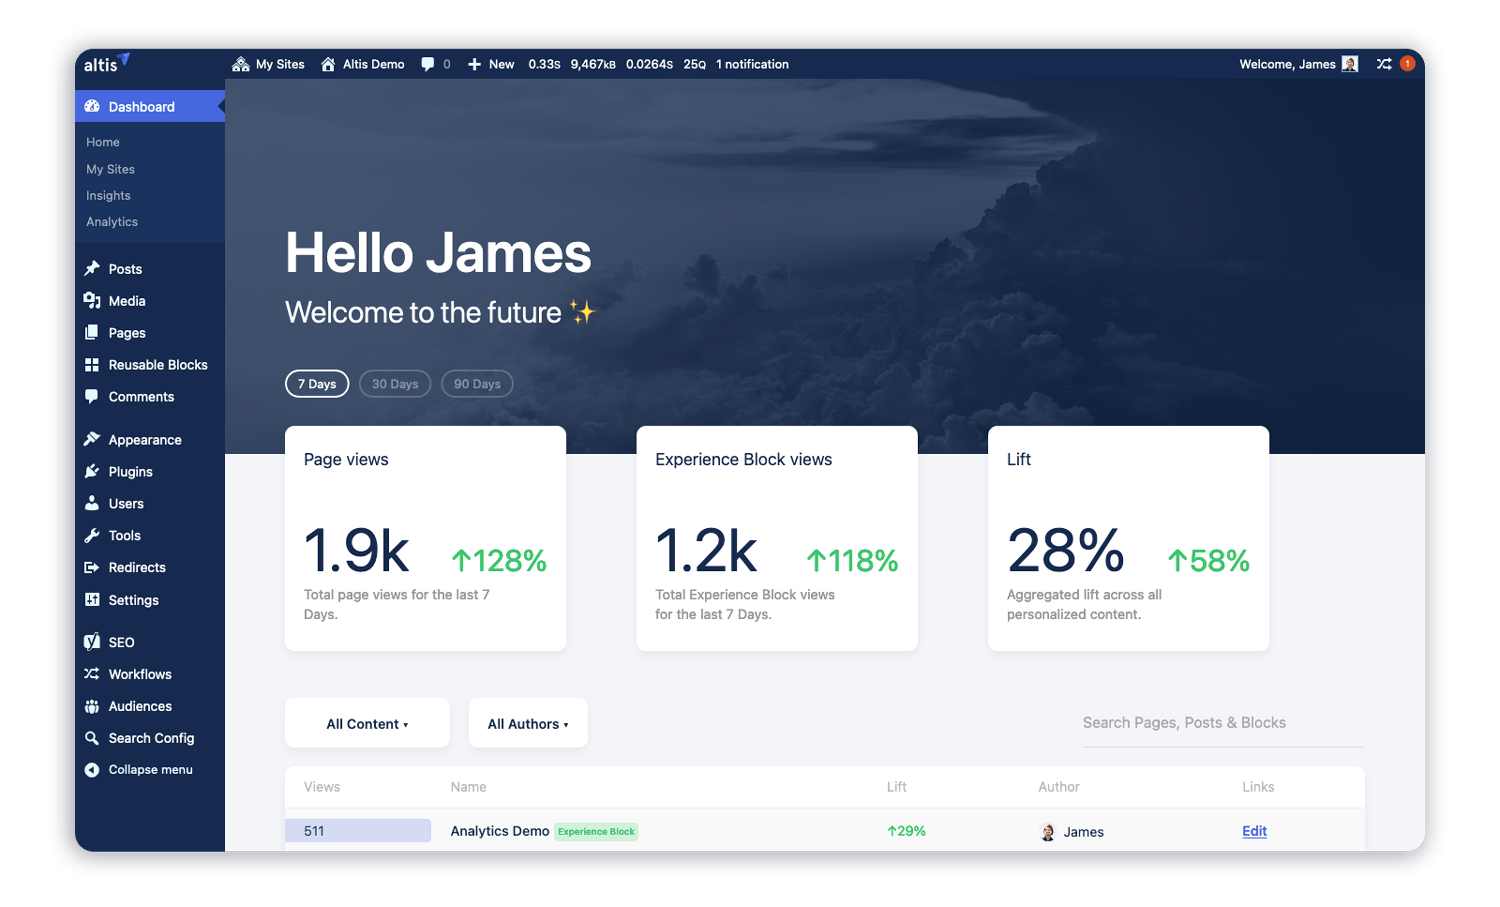The image size is (1500, 907).
Task: Open the All Authors dropdown
Action: [528, 723]
